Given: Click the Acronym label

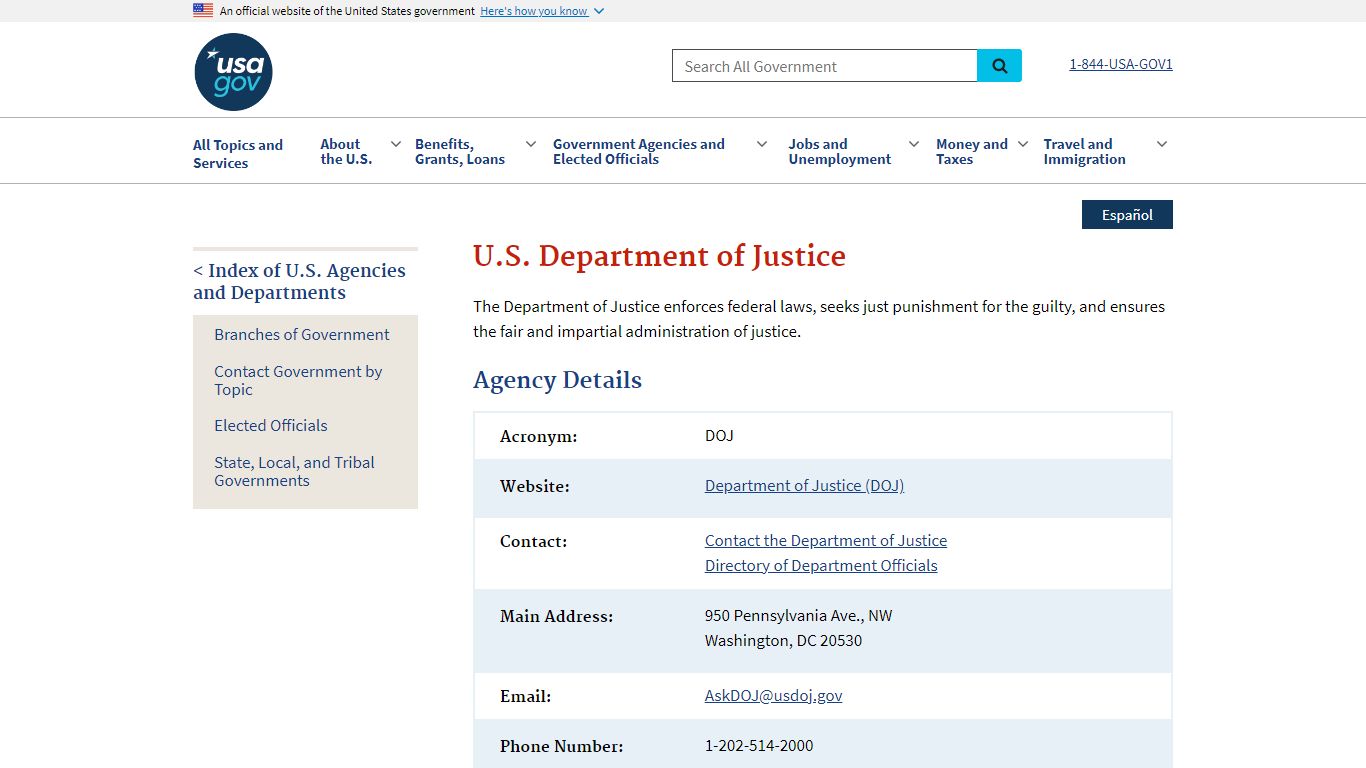Looking at the screenshot, I should [539, 437].
